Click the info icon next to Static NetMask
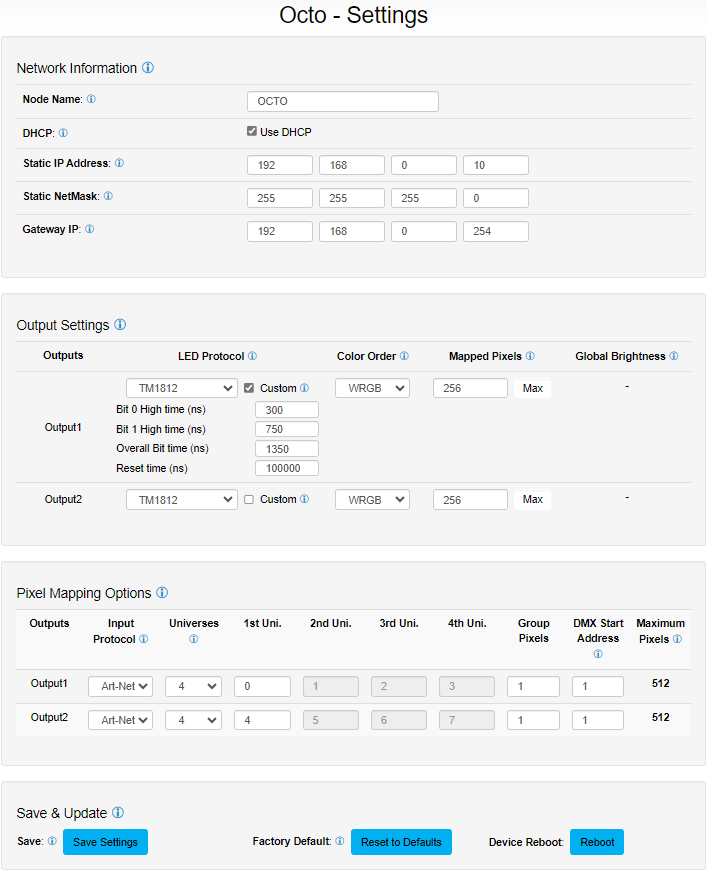This screenshot has height=871, width=707. coord(108,196)
